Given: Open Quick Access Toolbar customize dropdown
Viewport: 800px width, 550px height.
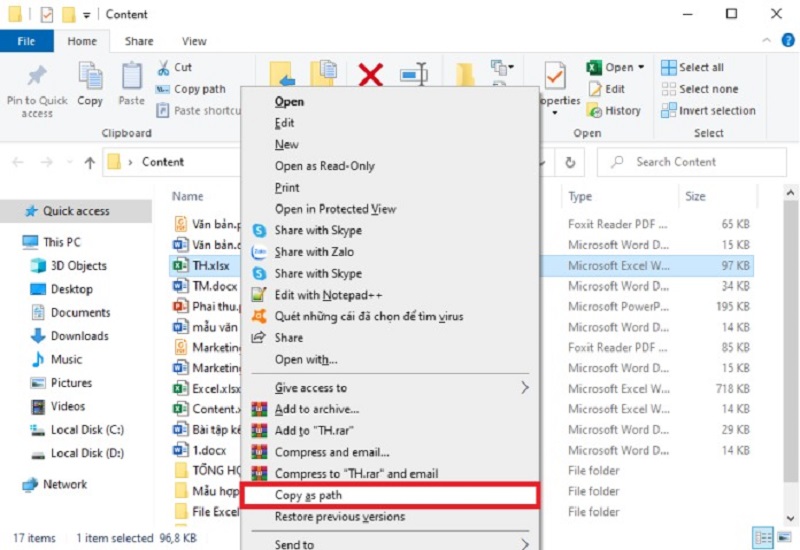Looking at the screenshot, I should pos(87,15).
